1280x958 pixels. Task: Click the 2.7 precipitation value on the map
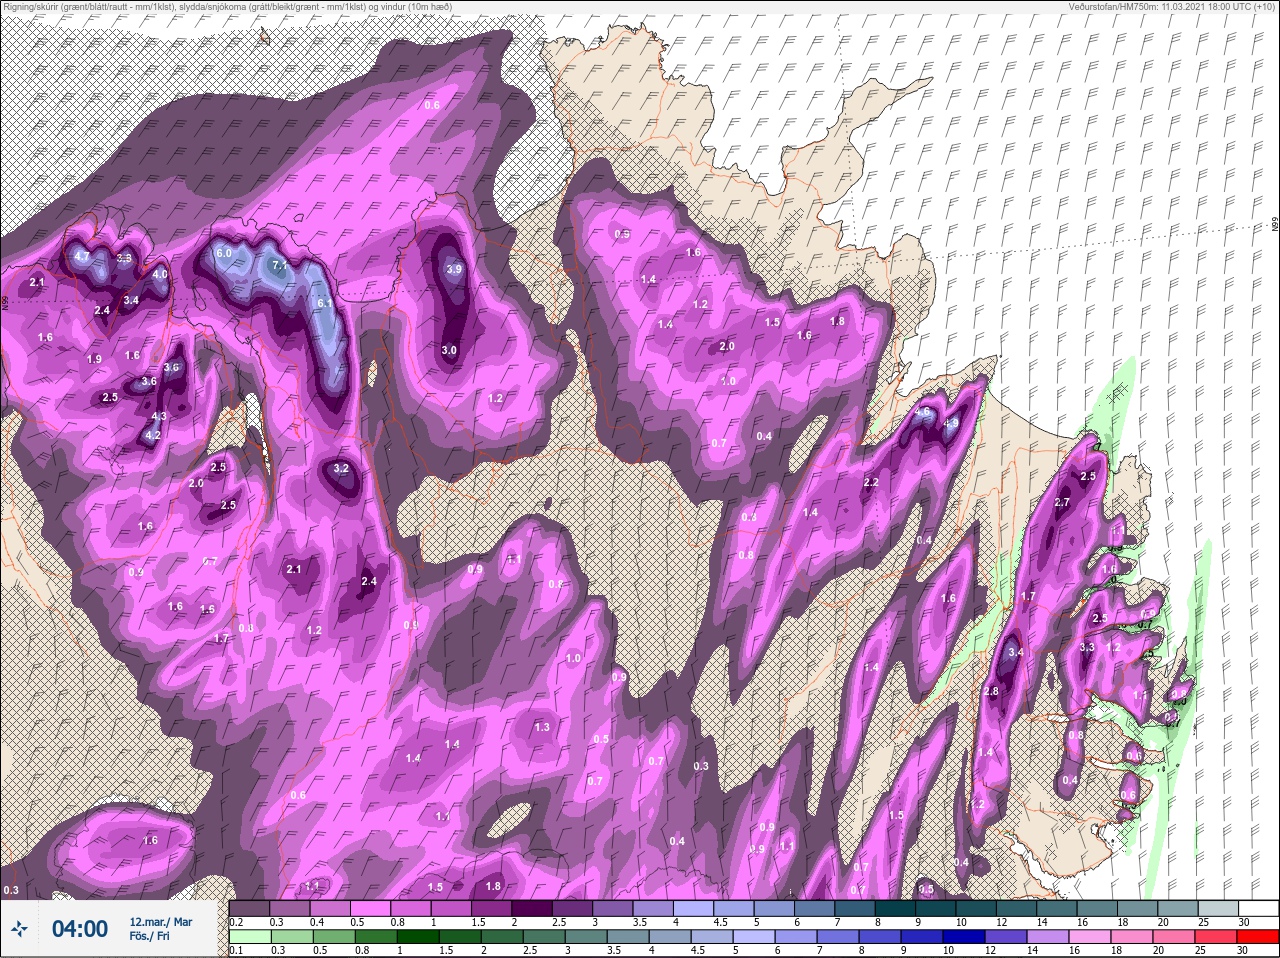click(x=1062, y=503)
